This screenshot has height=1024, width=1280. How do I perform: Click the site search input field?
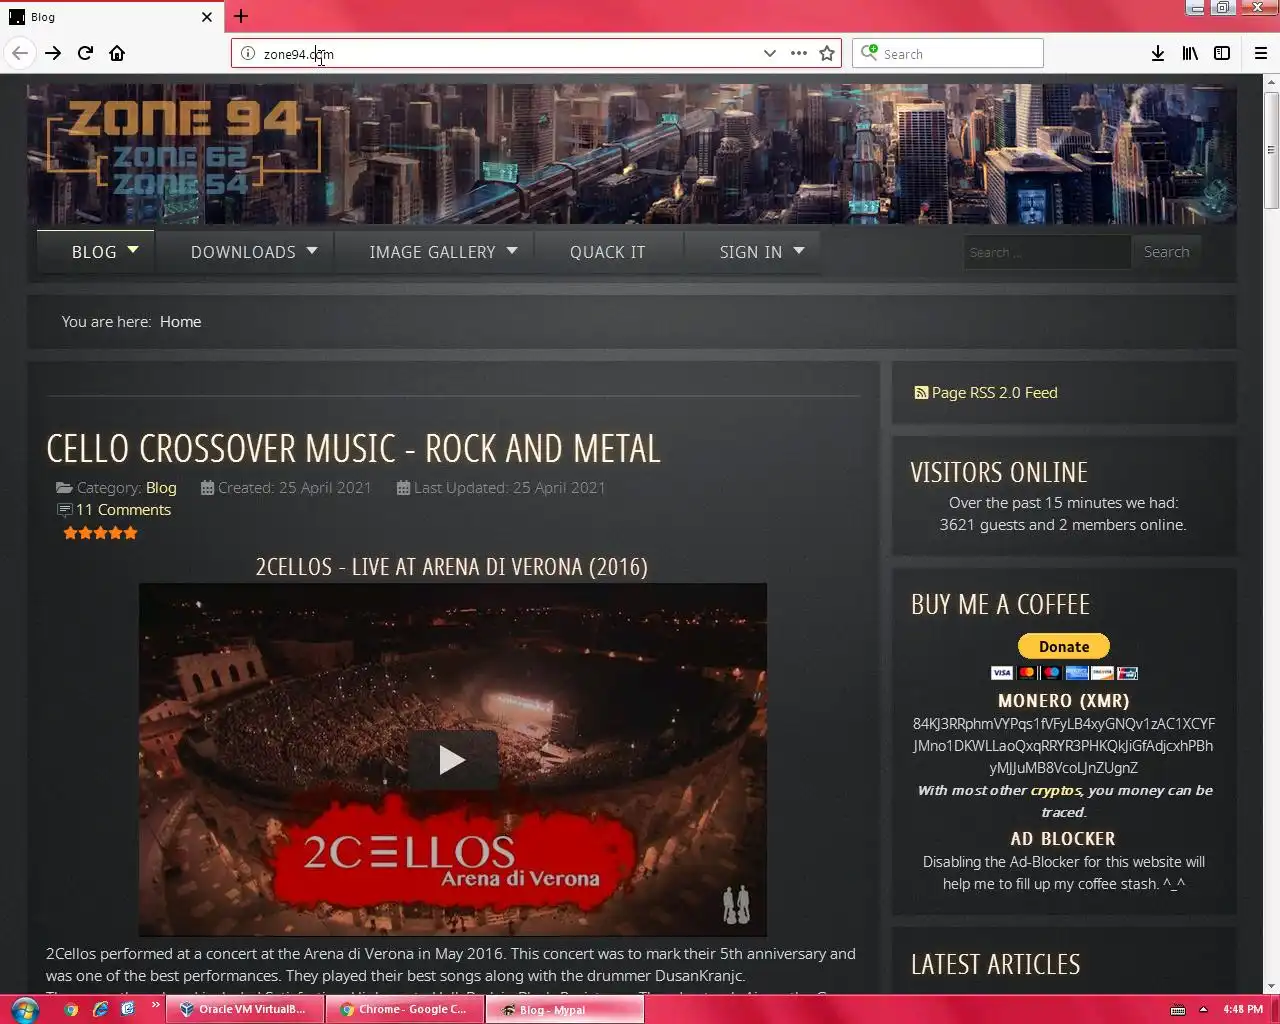coord(1046,252)
